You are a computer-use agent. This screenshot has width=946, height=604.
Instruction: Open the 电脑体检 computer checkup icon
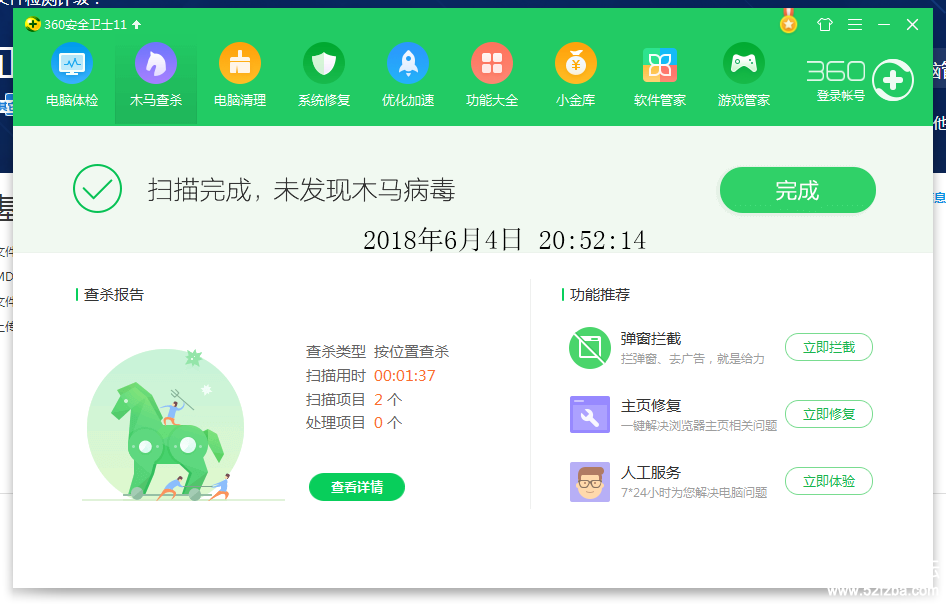[x=72, y=63]
